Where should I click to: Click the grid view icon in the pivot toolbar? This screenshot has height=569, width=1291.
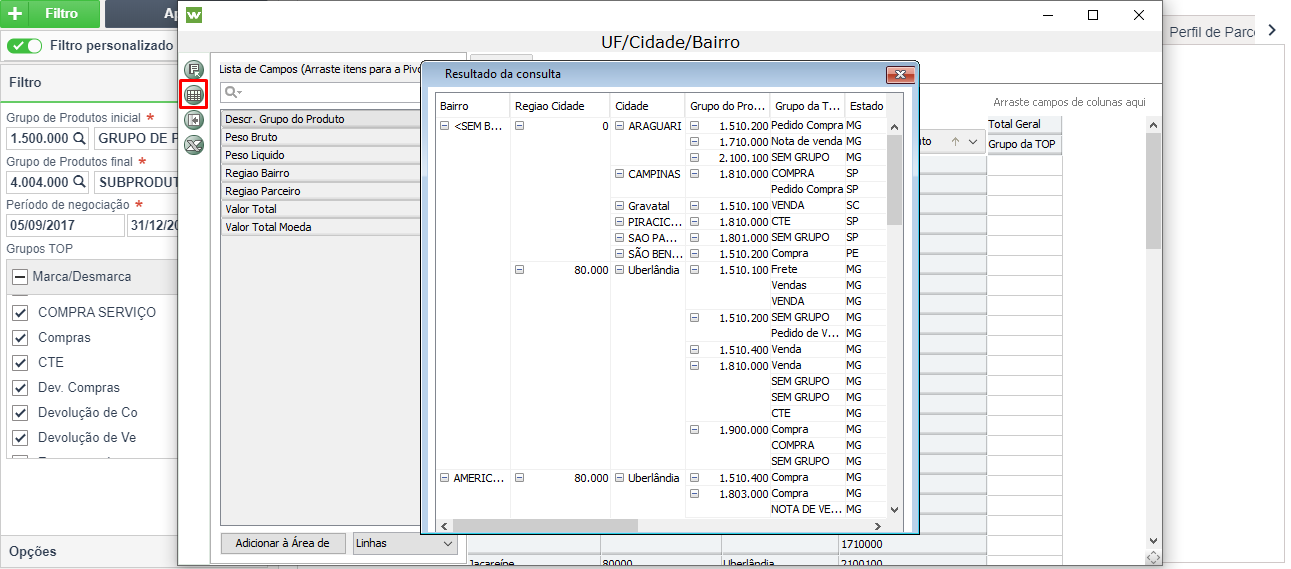coord(194,95)
